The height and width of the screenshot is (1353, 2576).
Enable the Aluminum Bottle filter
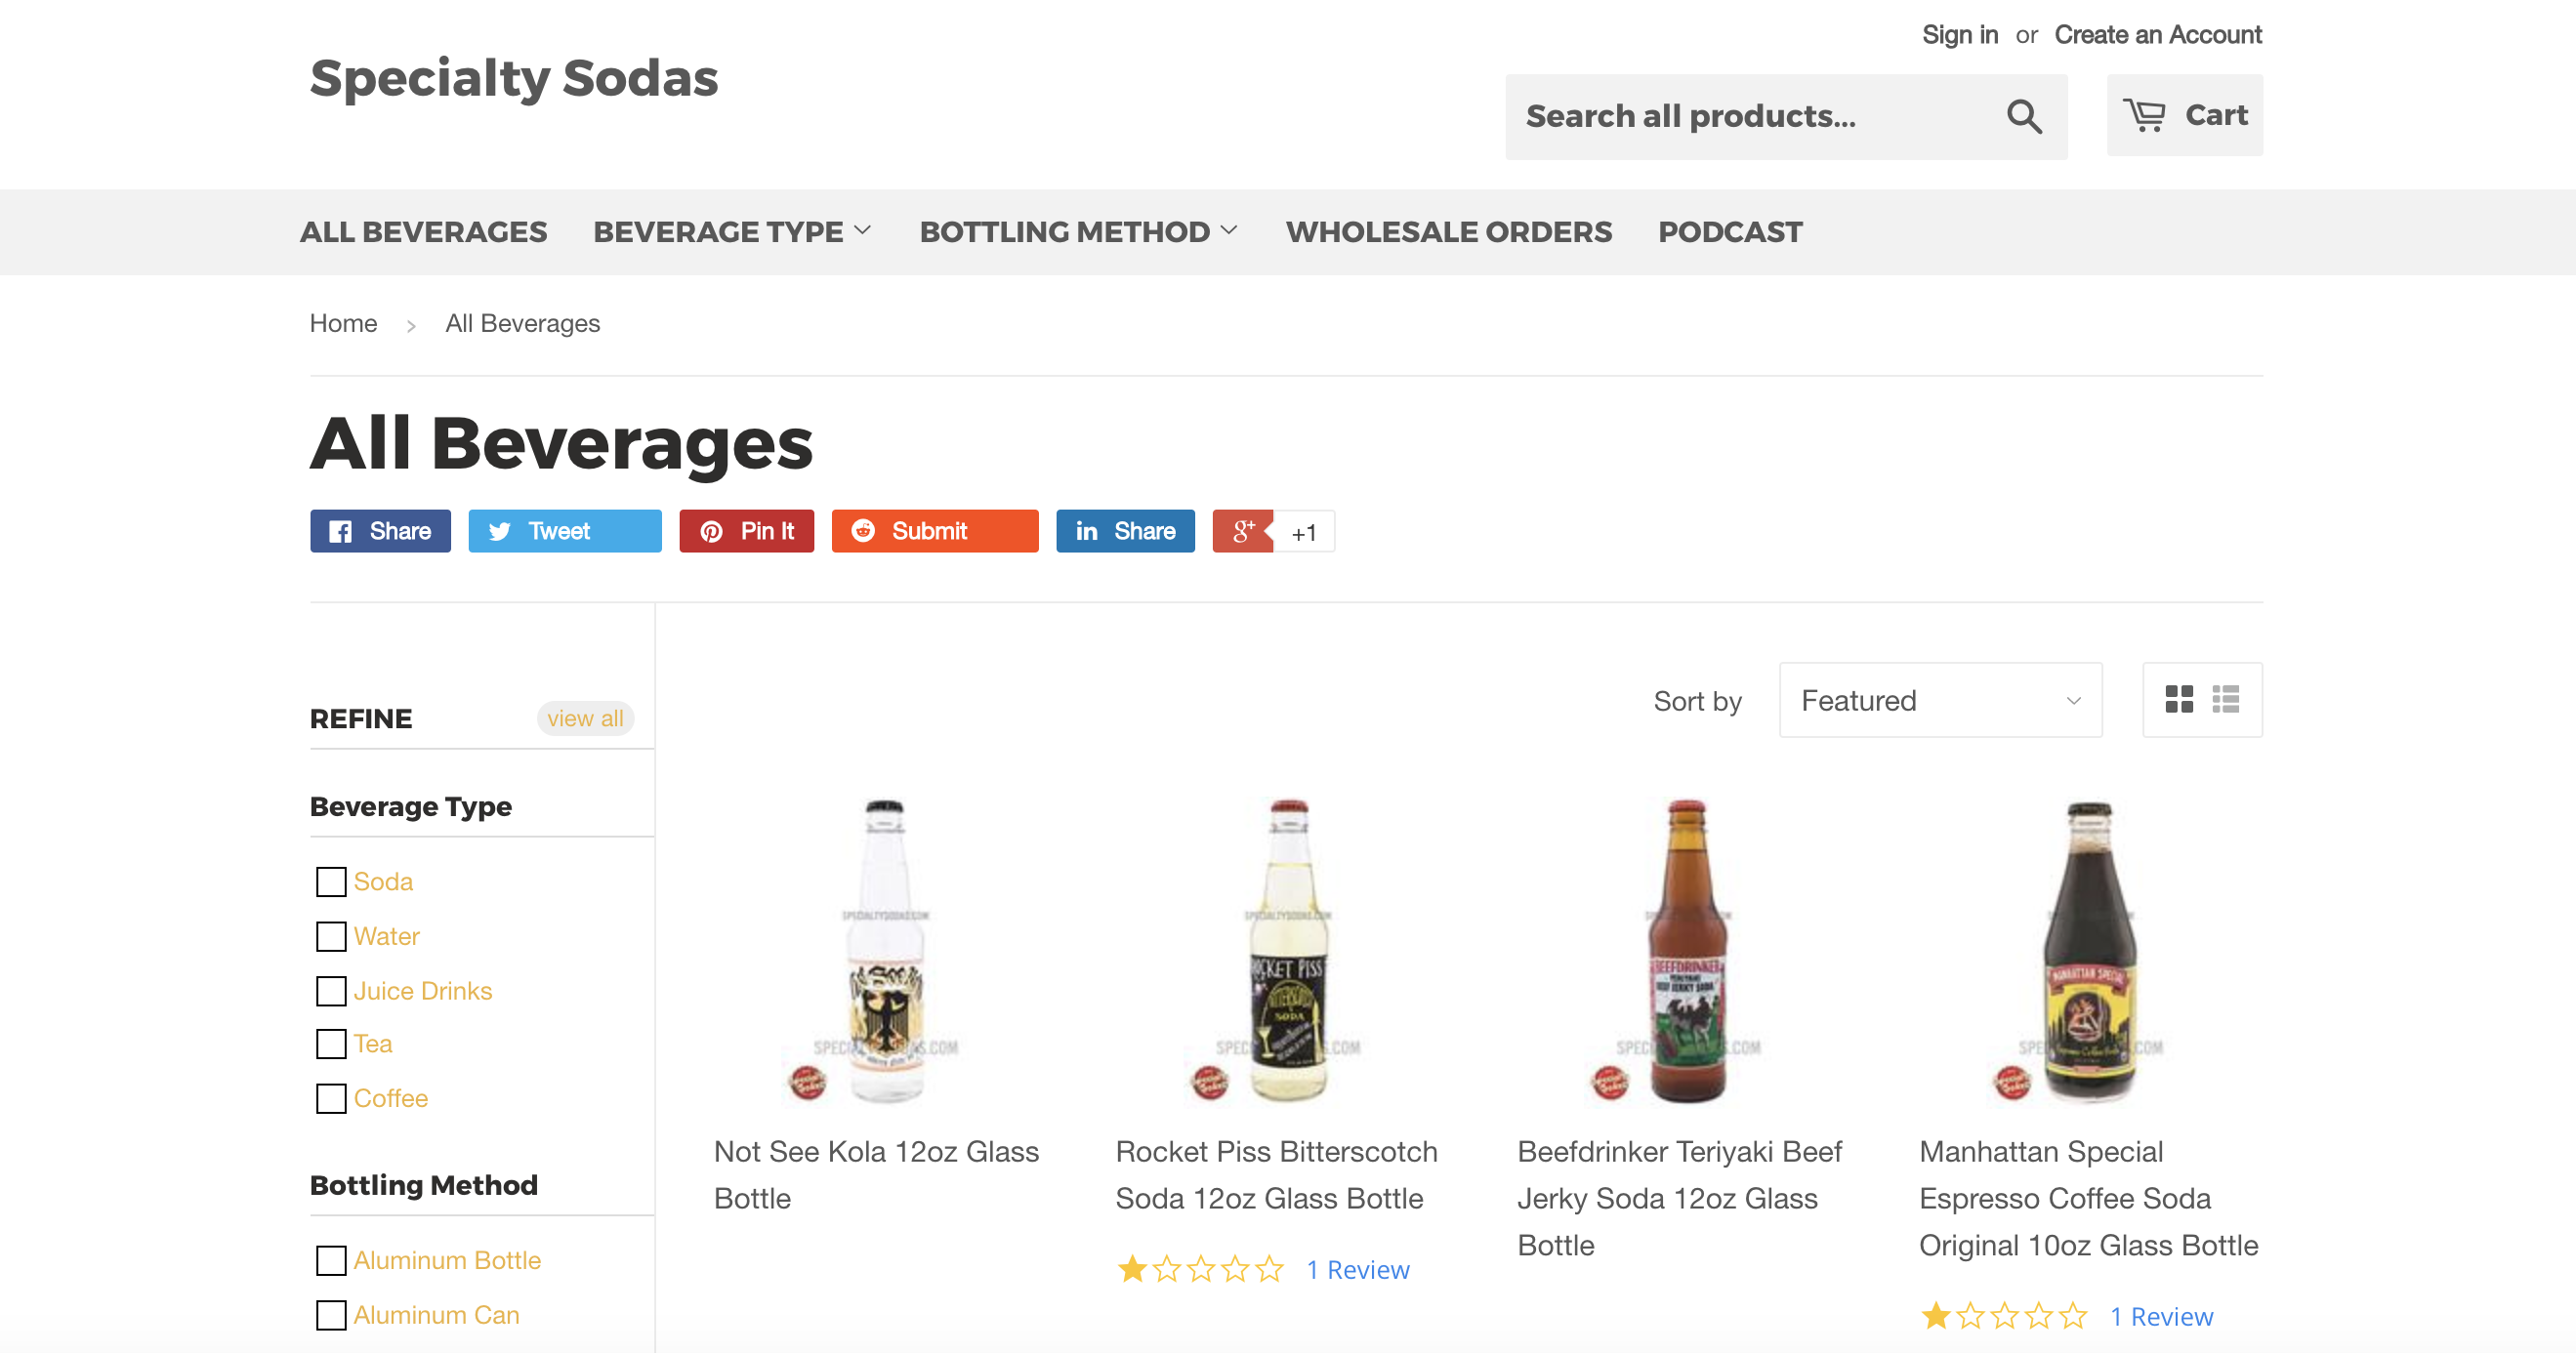[331, 1260]
